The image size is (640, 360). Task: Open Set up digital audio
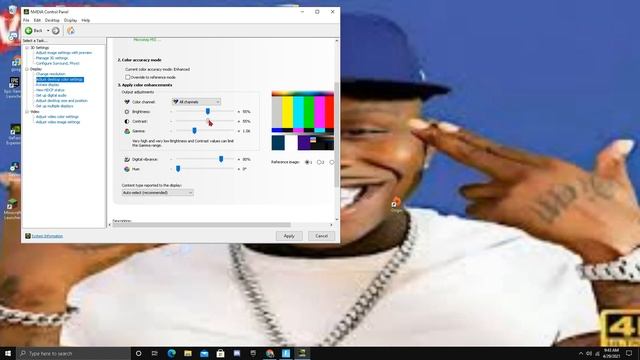(x=51, y=95)
